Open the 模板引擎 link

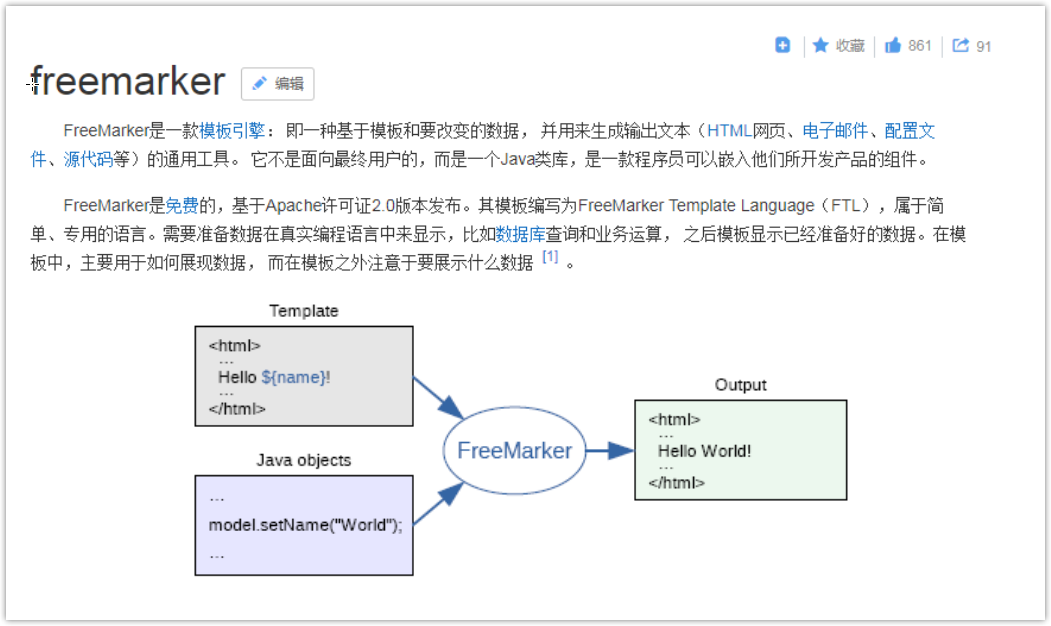coord(232,131)
